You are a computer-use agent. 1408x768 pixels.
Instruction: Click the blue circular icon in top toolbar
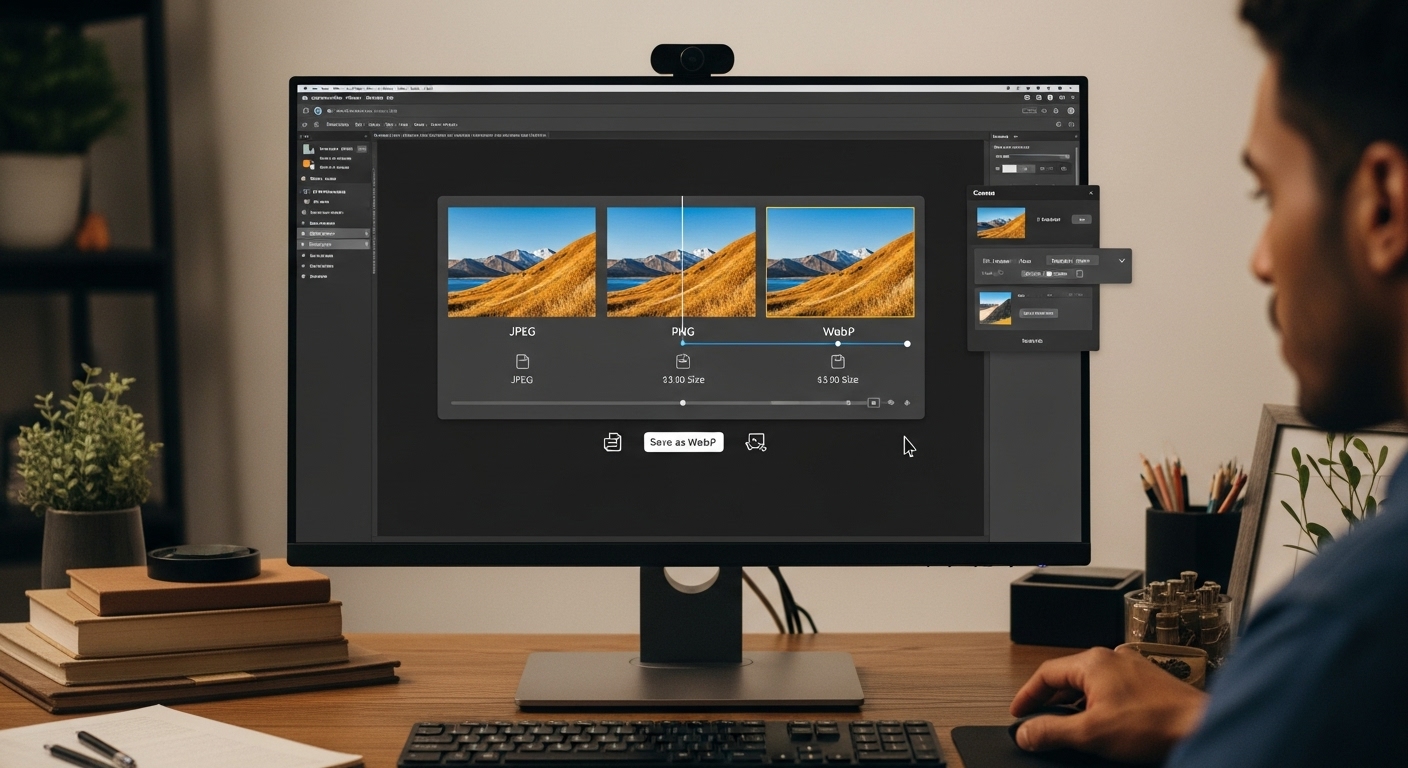tap(318, 111)
